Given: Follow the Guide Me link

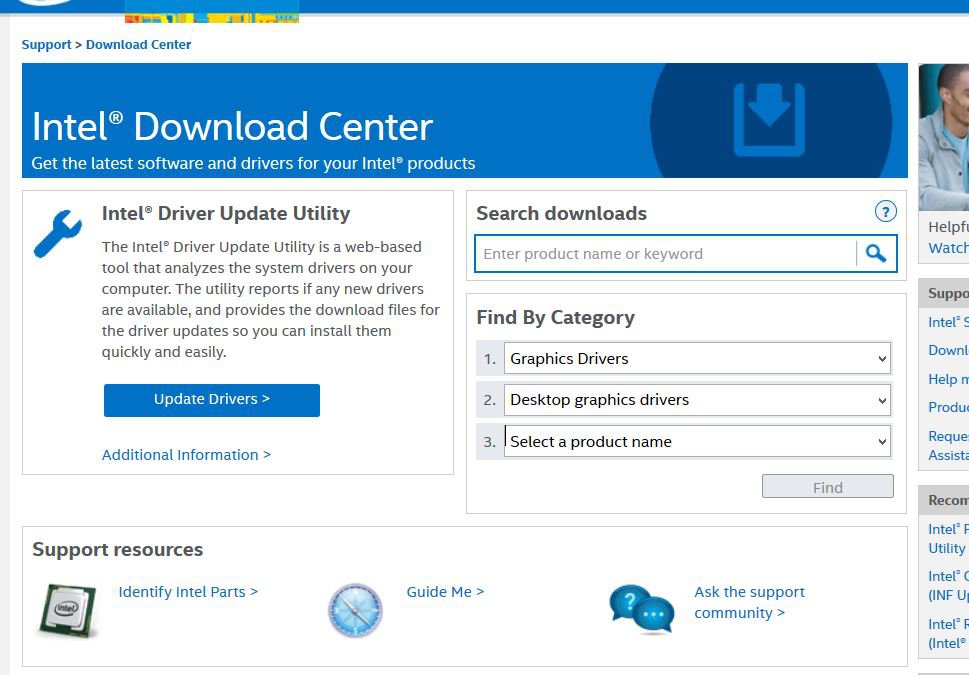Looking at the screenshot, I should coord(445,592).
